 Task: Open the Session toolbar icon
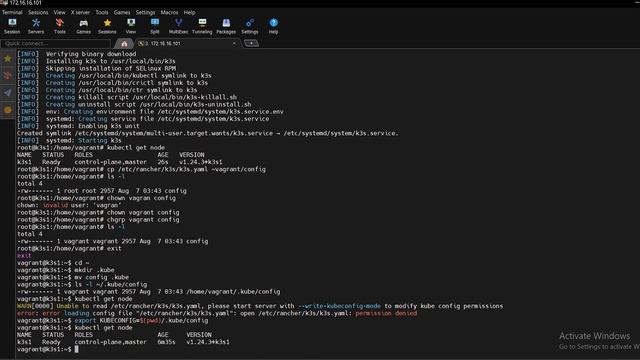[x=12, y=26]
